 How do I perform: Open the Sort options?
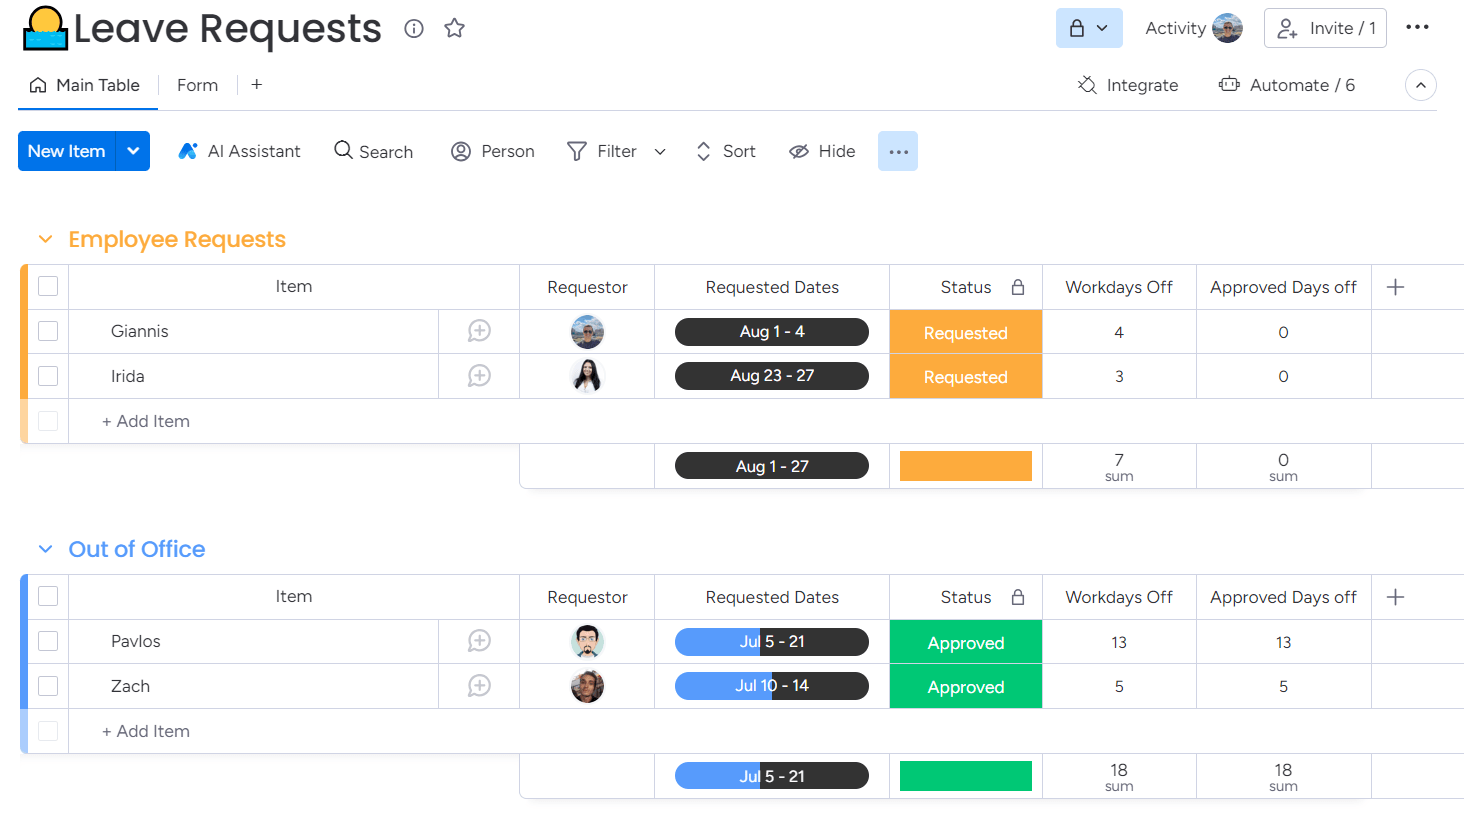[725, 151]
